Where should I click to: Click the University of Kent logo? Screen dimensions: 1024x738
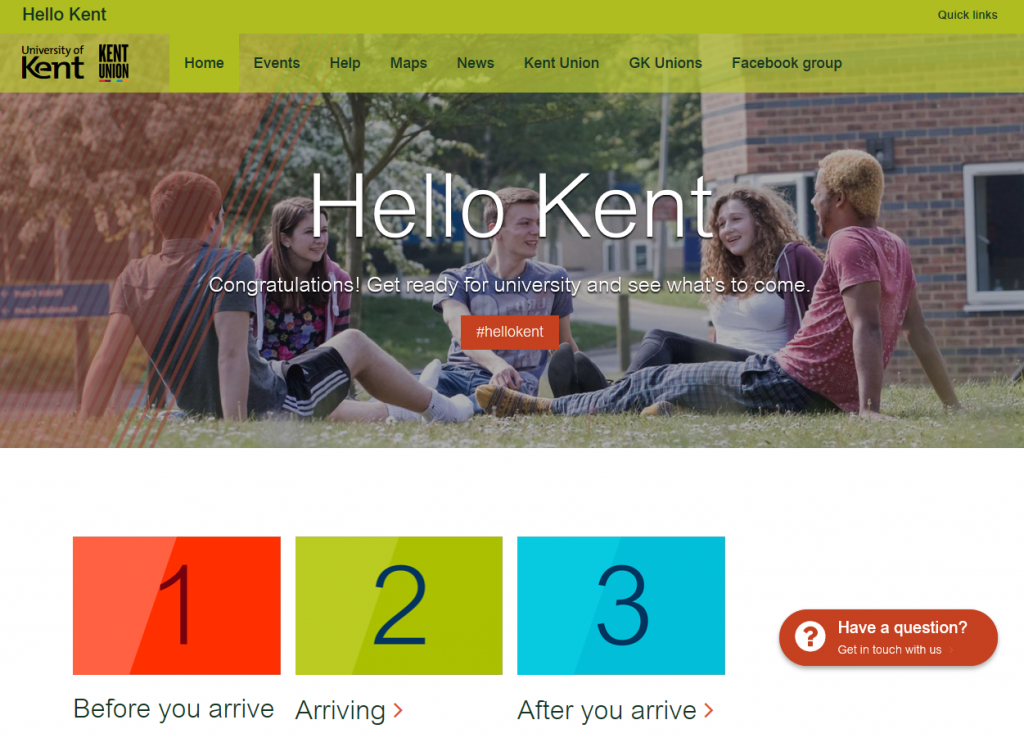[52, 62]
